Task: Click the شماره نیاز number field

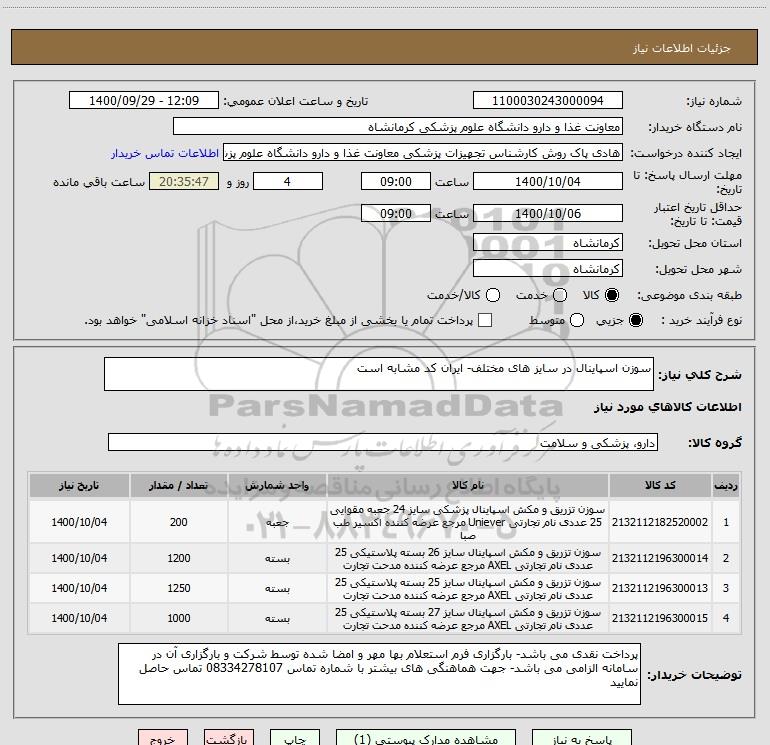Action: pos(548,101)
